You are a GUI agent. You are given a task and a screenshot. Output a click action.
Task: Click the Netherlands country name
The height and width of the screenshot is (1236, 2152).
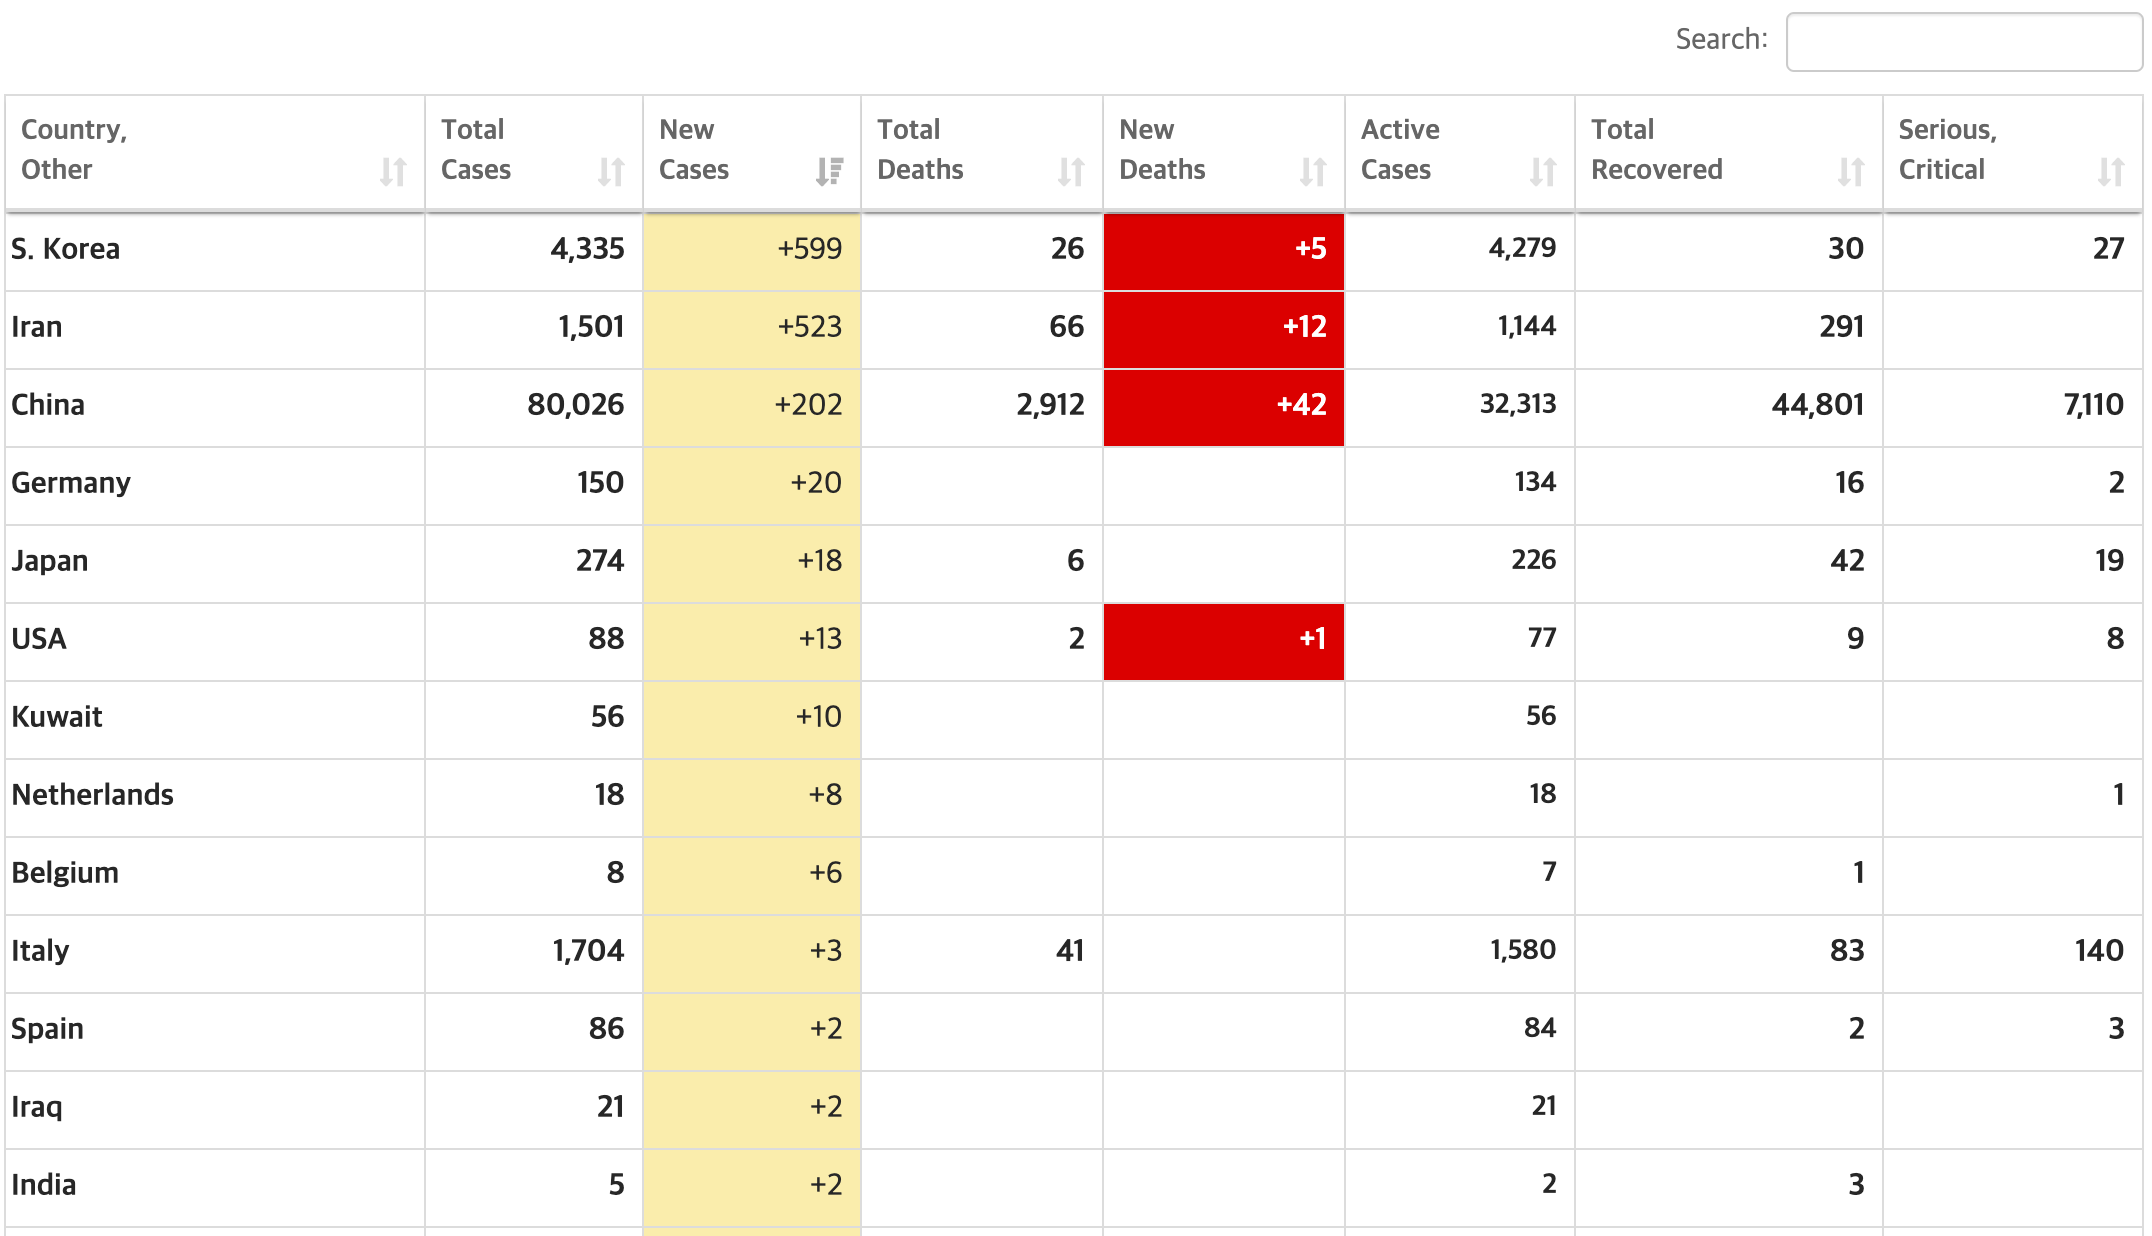coord(93,795)
